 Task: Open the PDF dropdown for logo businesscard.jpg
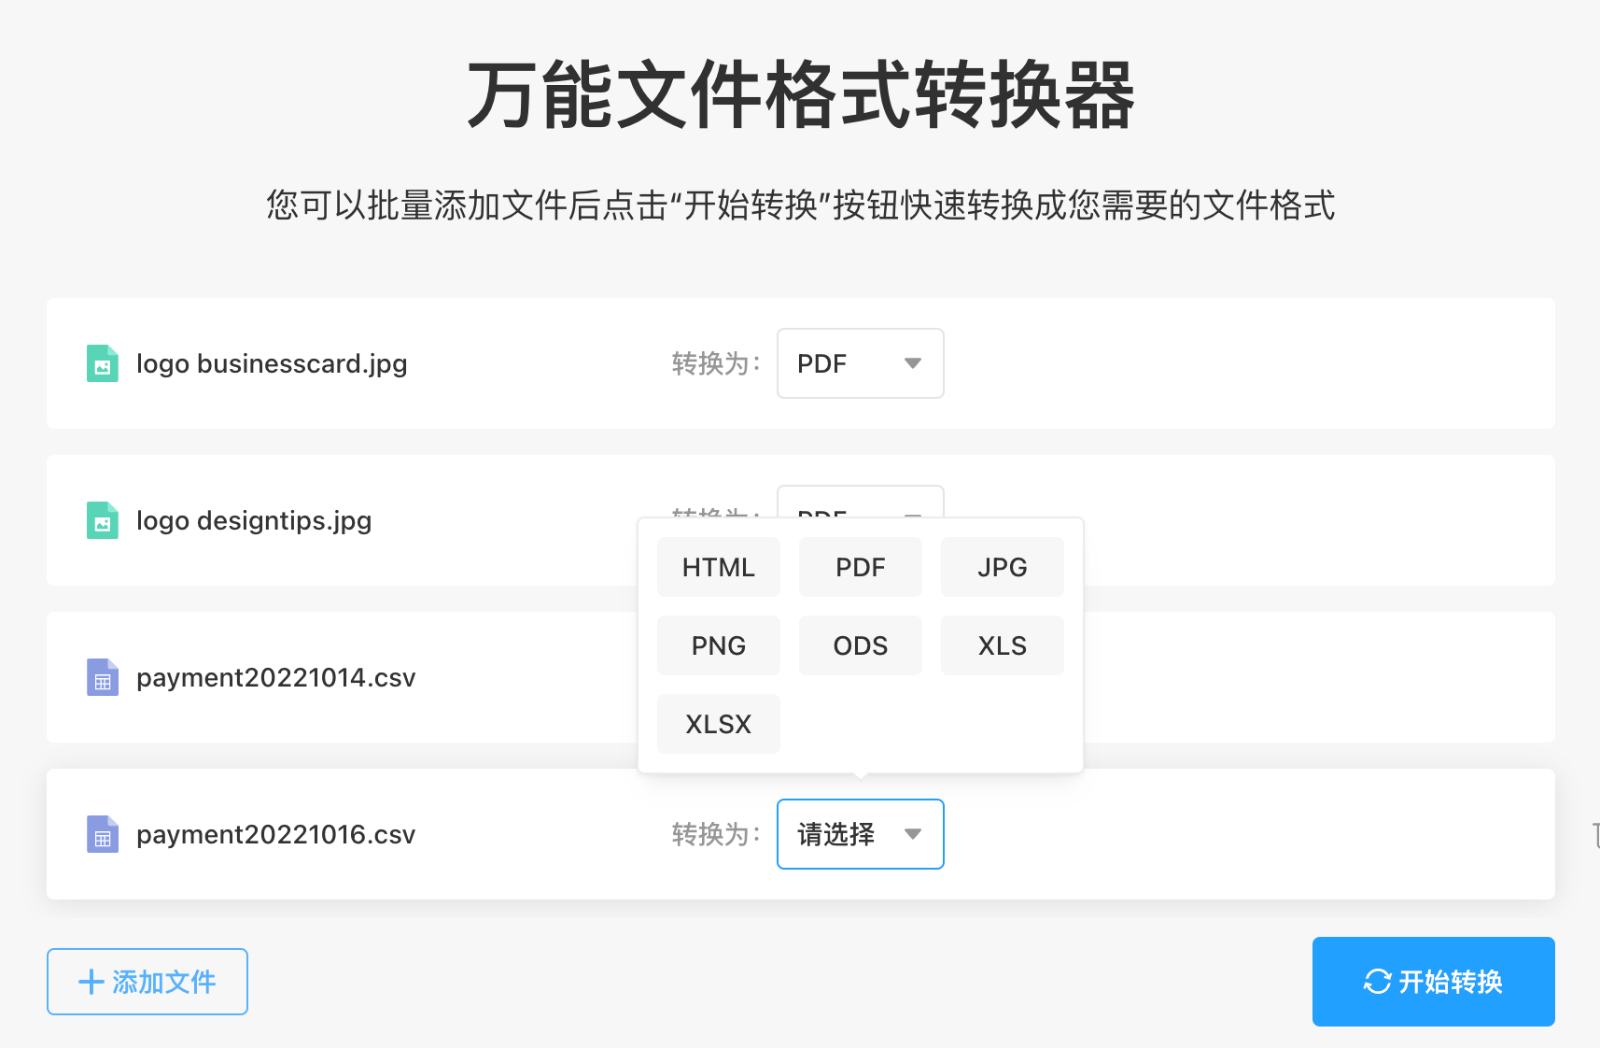pos(859,363)
